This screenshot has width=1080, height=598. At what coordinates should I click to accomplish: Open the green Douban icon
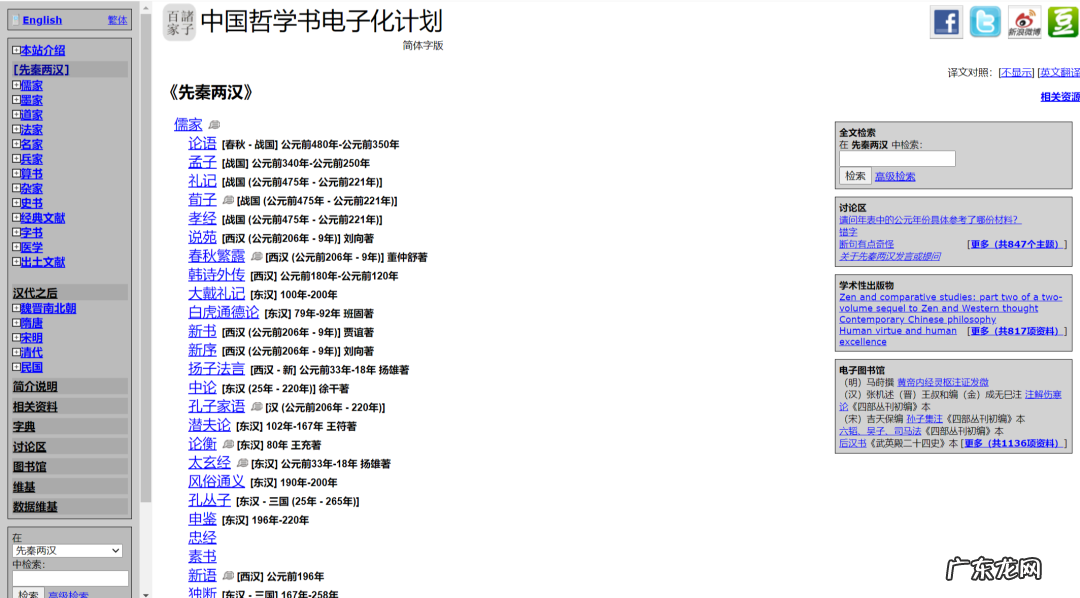(1062, 22)
